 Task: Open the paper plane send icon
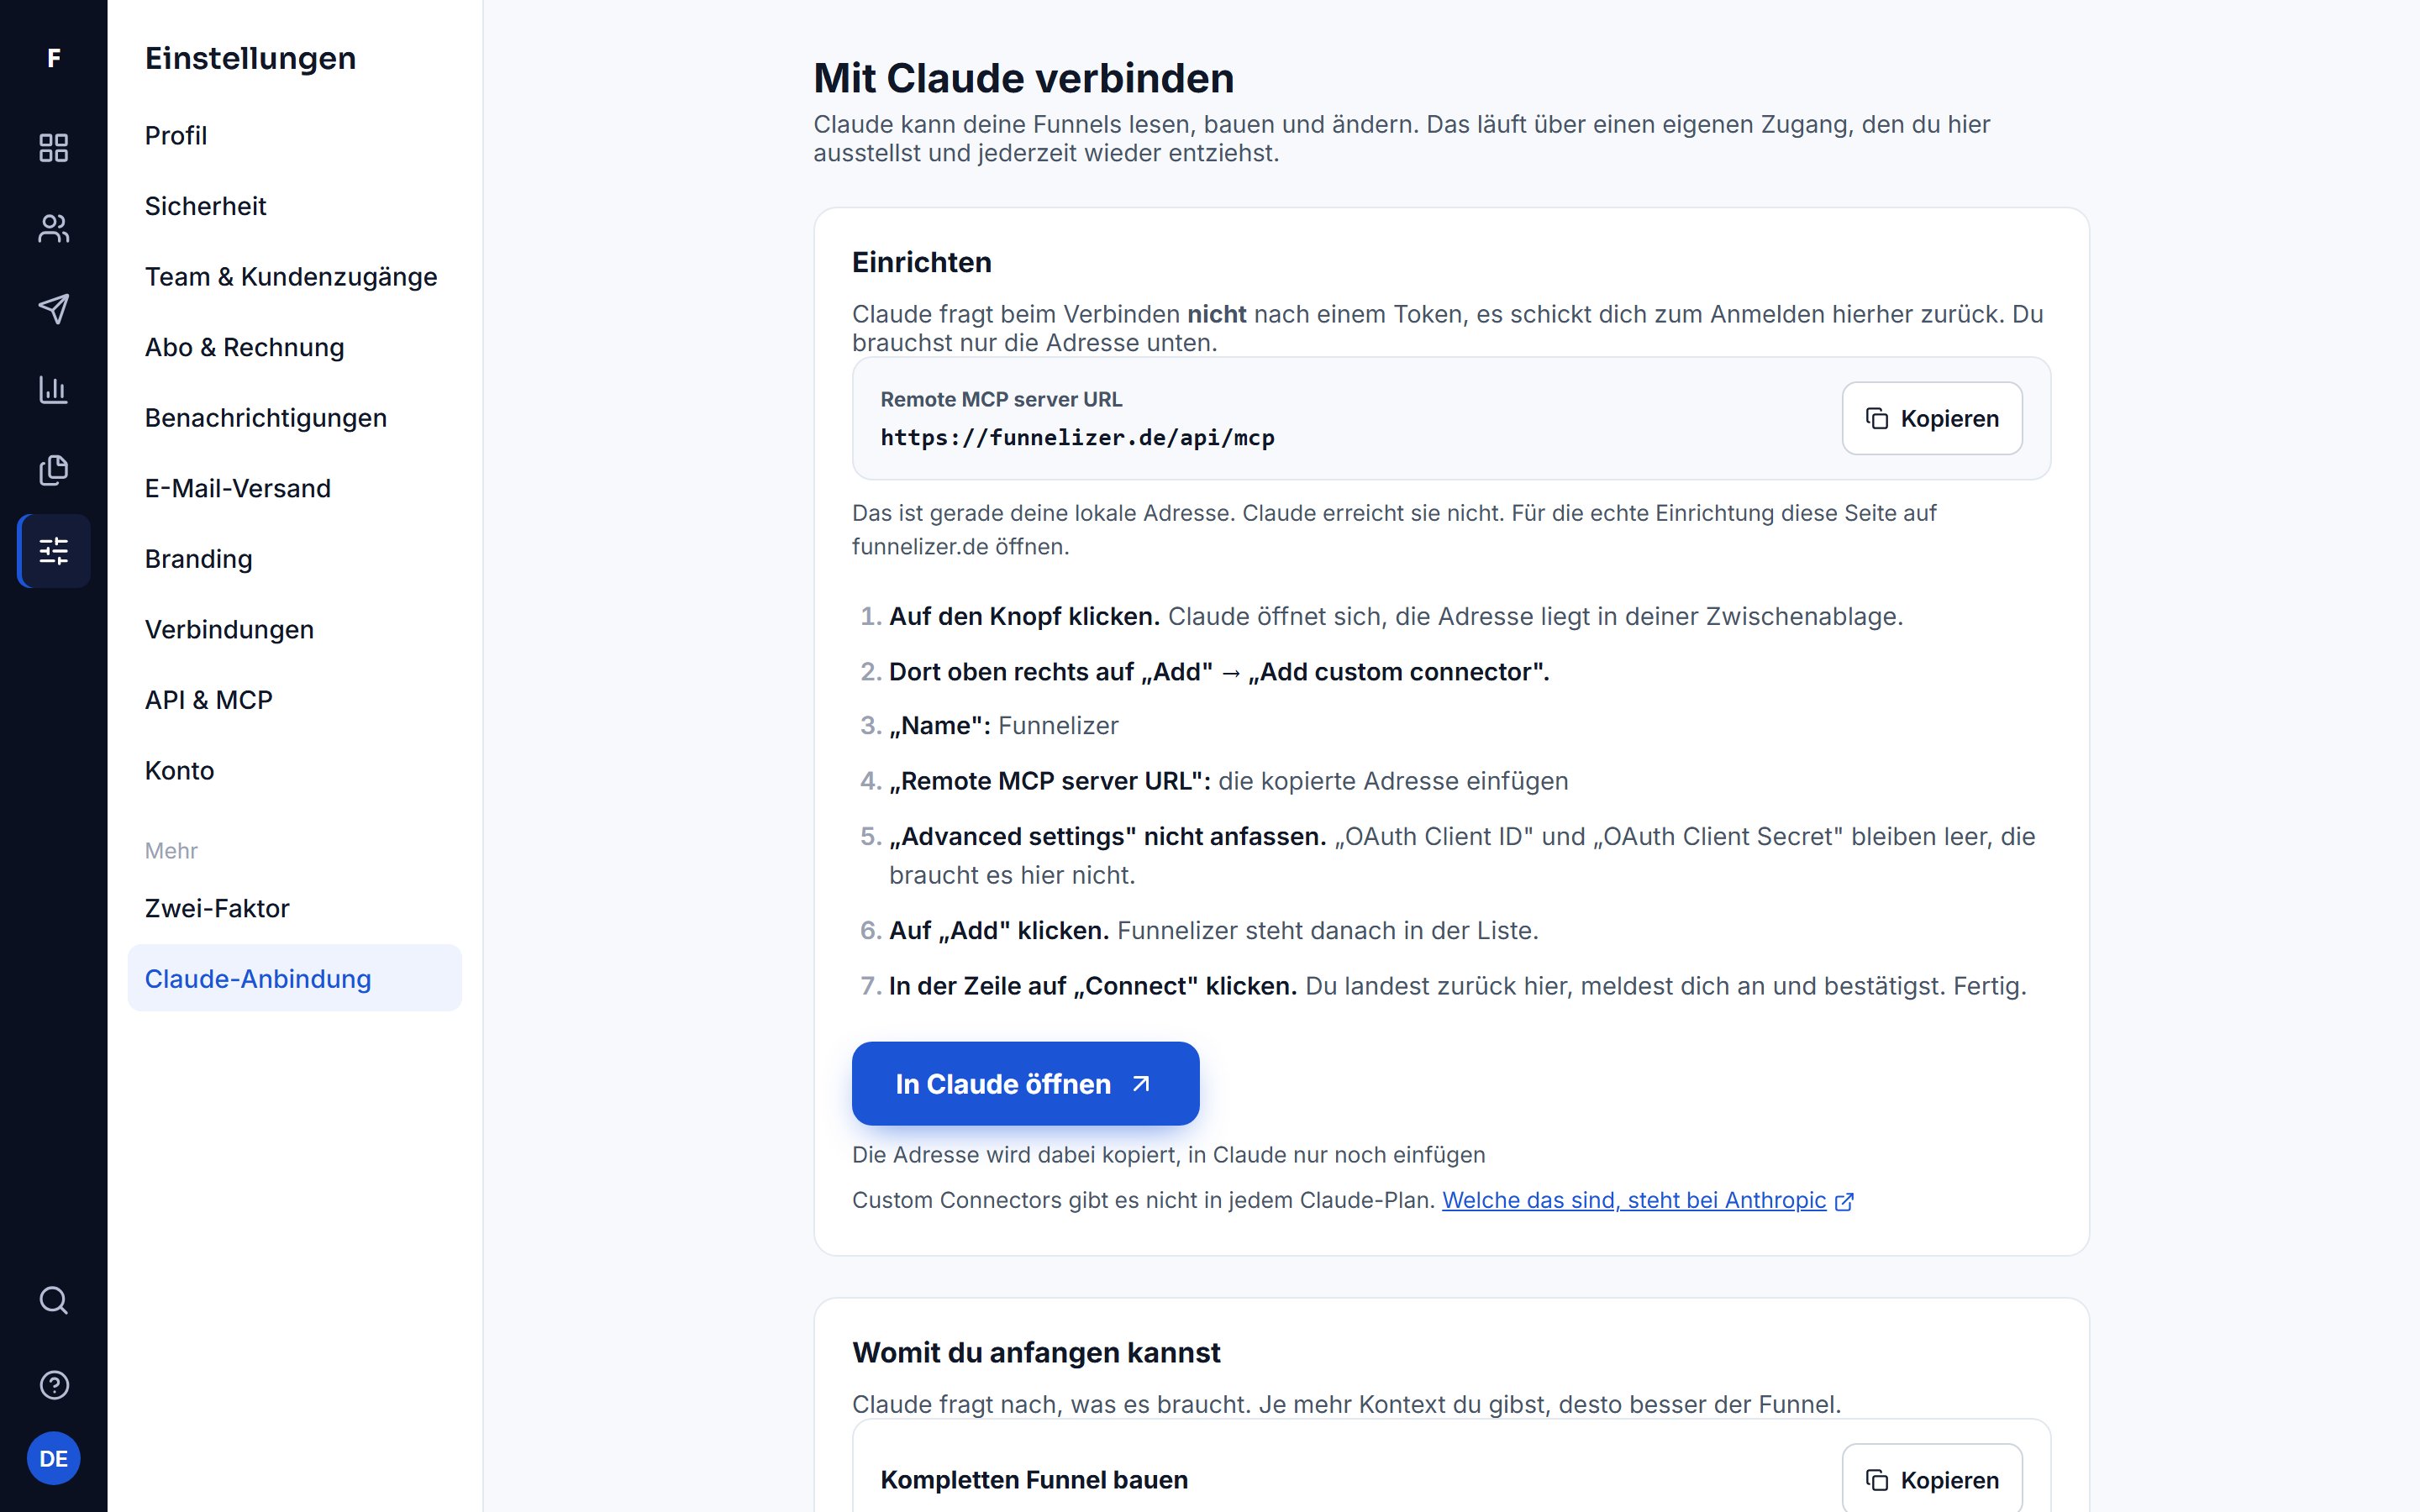point(54,309)
